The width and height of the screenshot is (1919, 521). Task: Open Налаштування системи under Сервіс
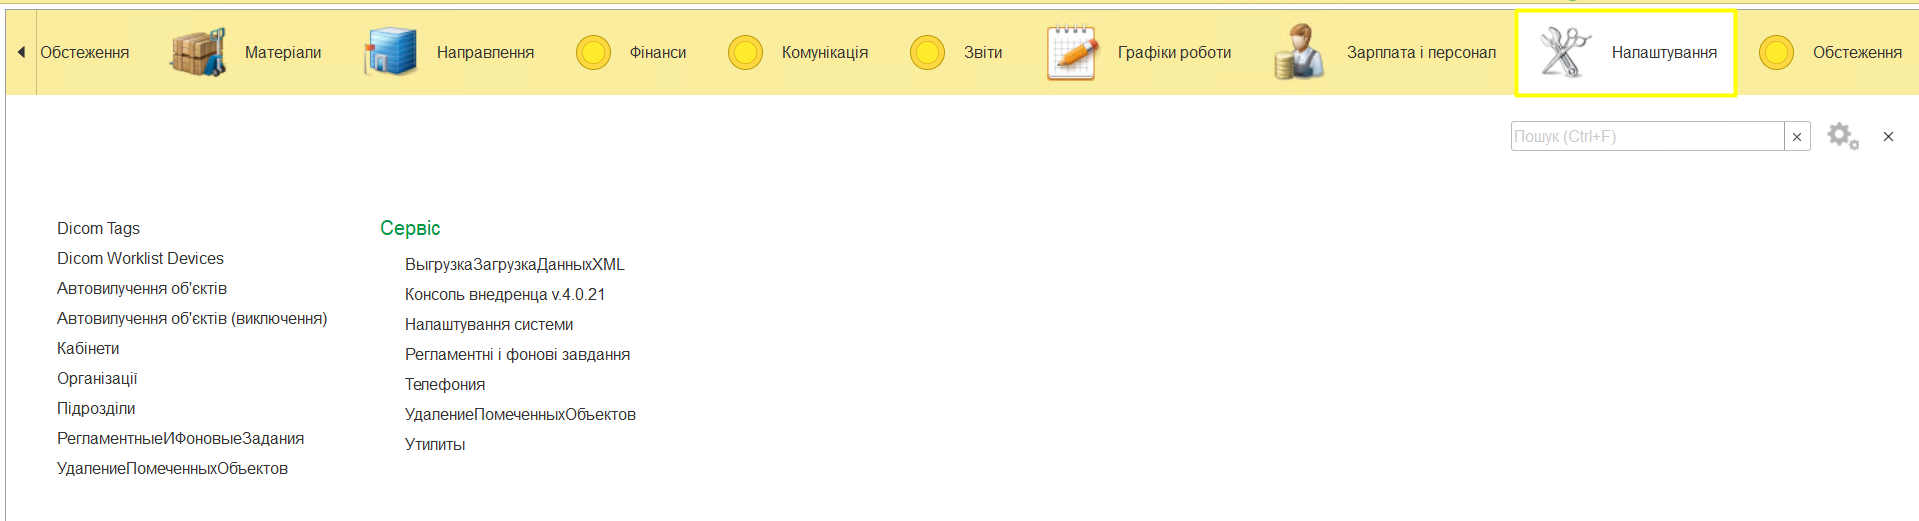(x=489, y=325)
